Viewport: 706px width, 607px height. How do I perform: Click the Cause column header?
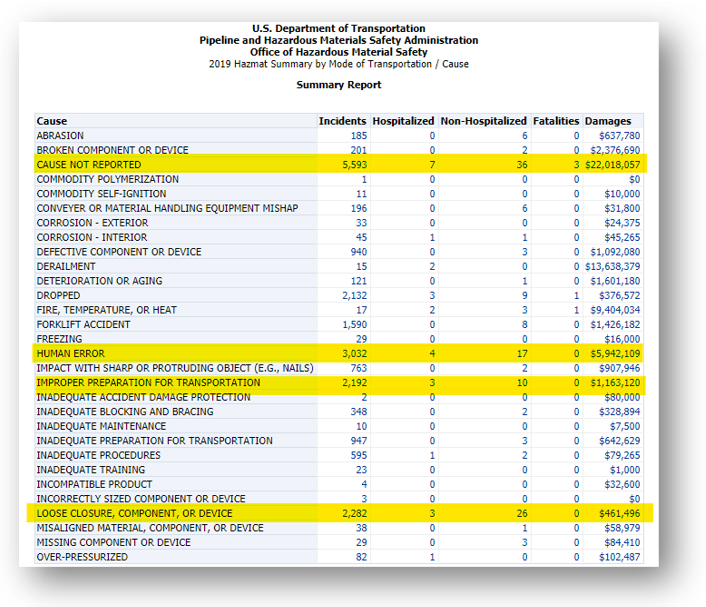coord(52,121)
